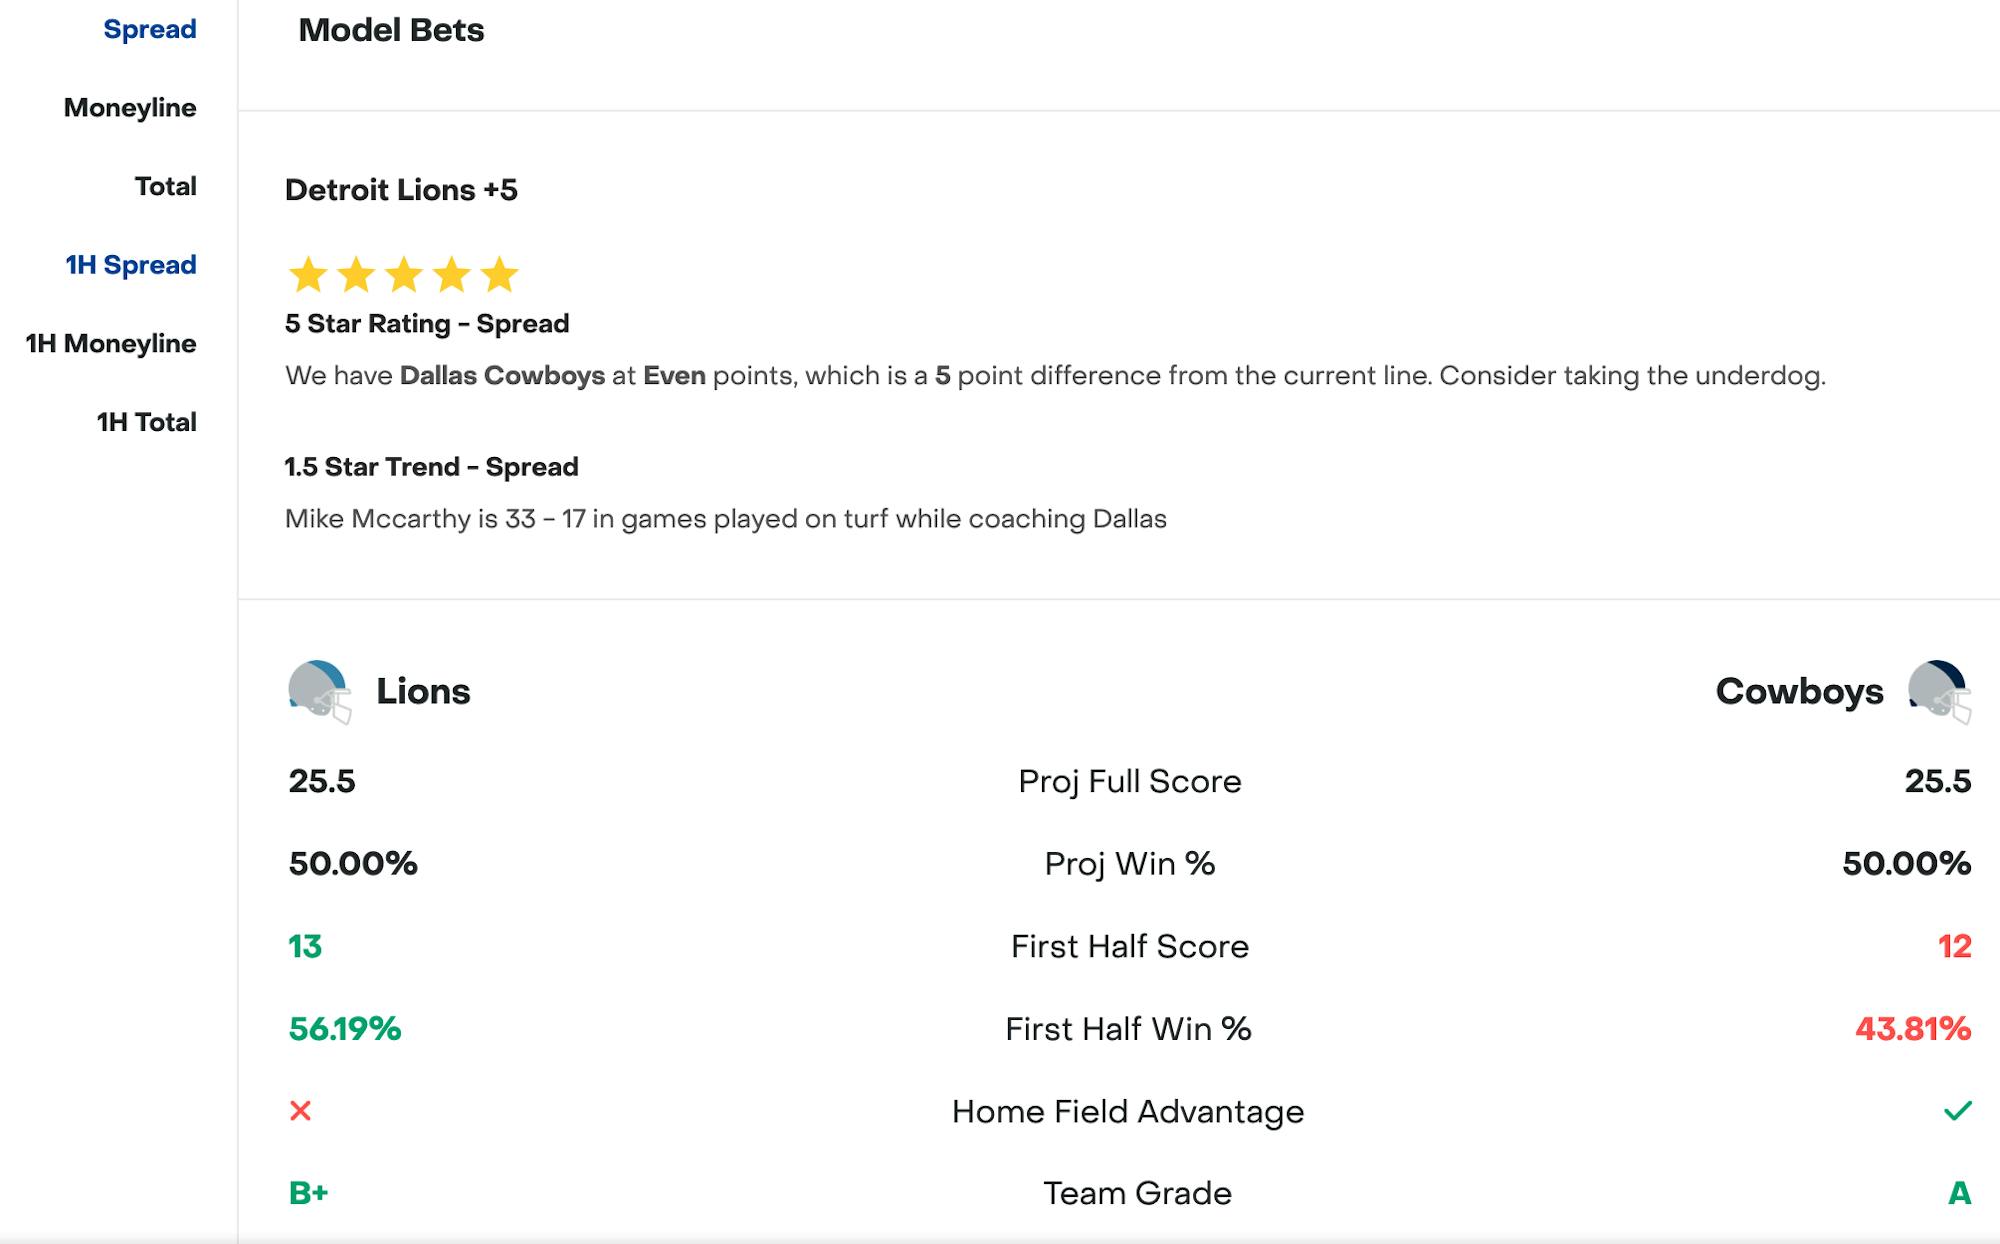Screen dimensions: 2000x1244
Task: Click the Cowboys team name
Action: point(1799,691)
